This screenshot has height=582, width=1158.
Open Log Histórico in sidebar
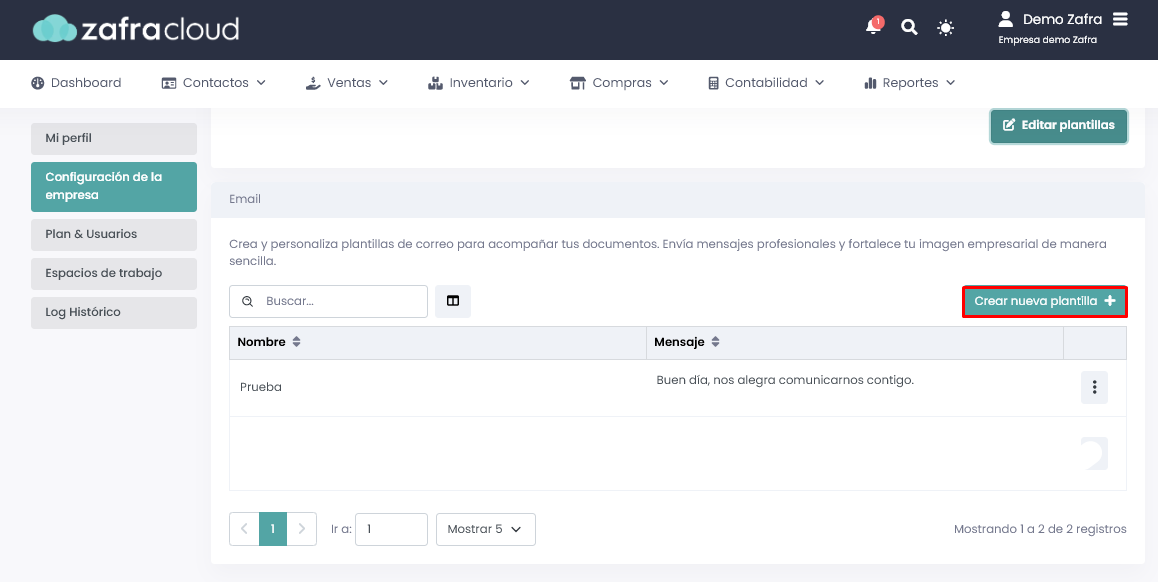(x=114, y=312)
